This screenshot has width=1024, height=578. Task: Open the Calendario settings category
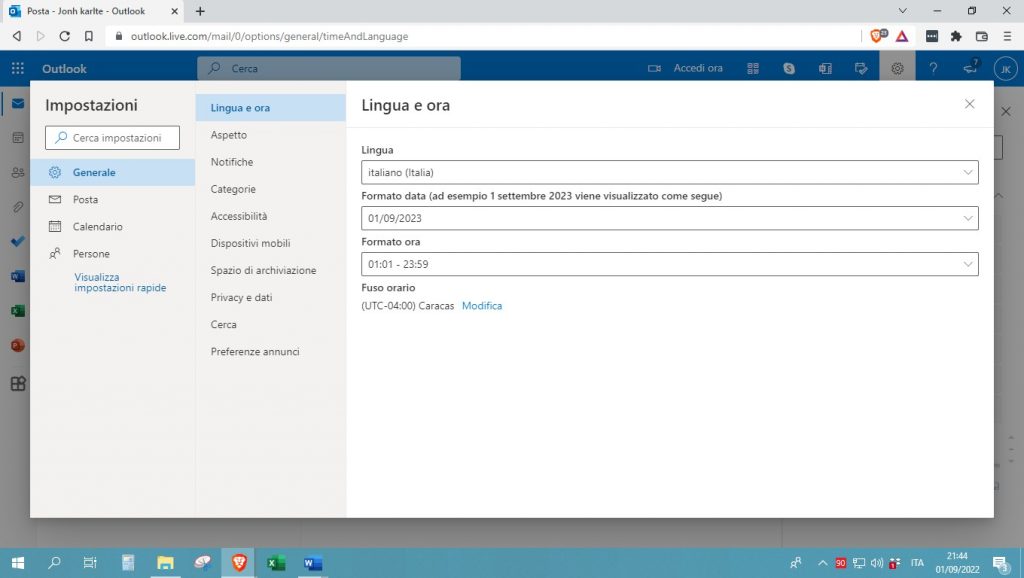(x=97, y=227)
